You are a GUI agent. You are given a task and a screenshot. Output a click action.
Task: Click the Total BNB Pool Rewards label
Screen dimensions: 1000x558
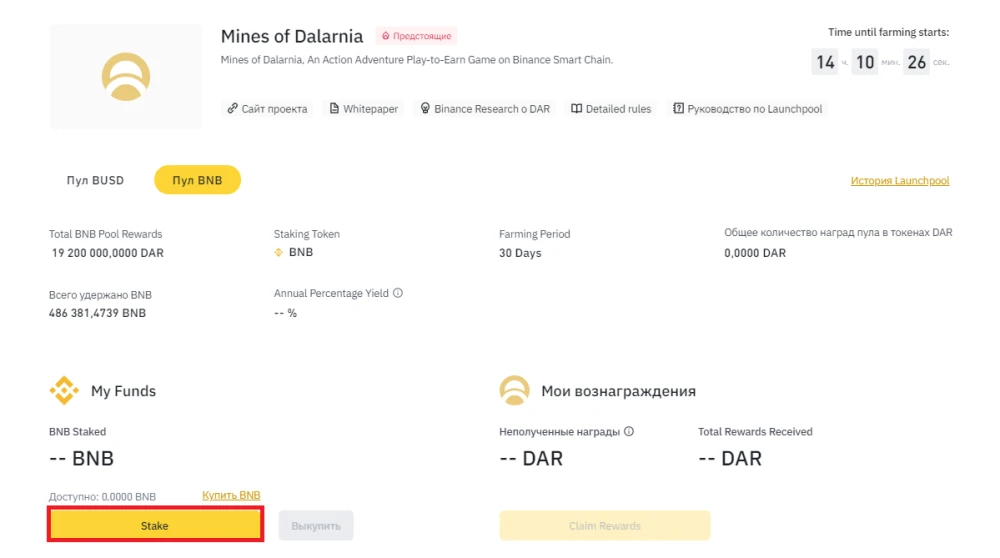click(106, 234)
